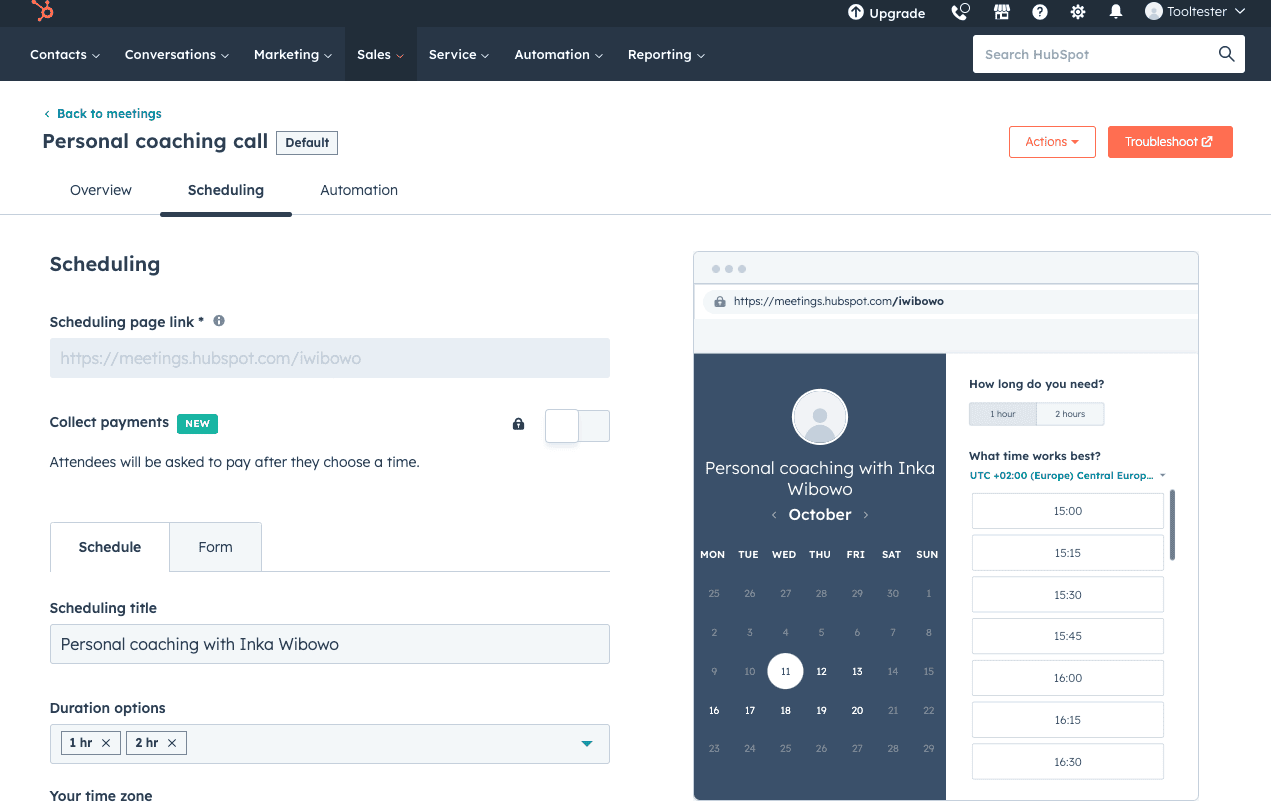Viewport: 1271px width, 810px height.
Task: Open the settings gear icon
Action: coord(1078,12)
